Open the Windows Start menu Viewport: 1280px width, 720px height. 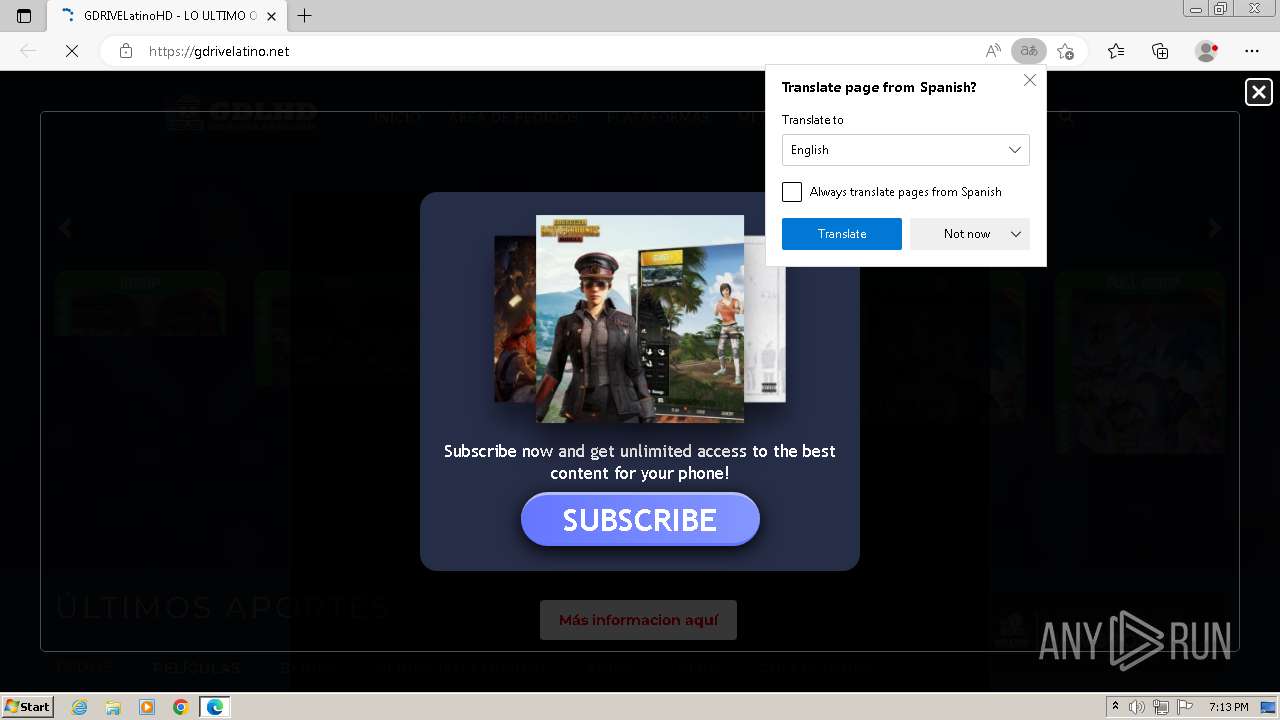28,707
